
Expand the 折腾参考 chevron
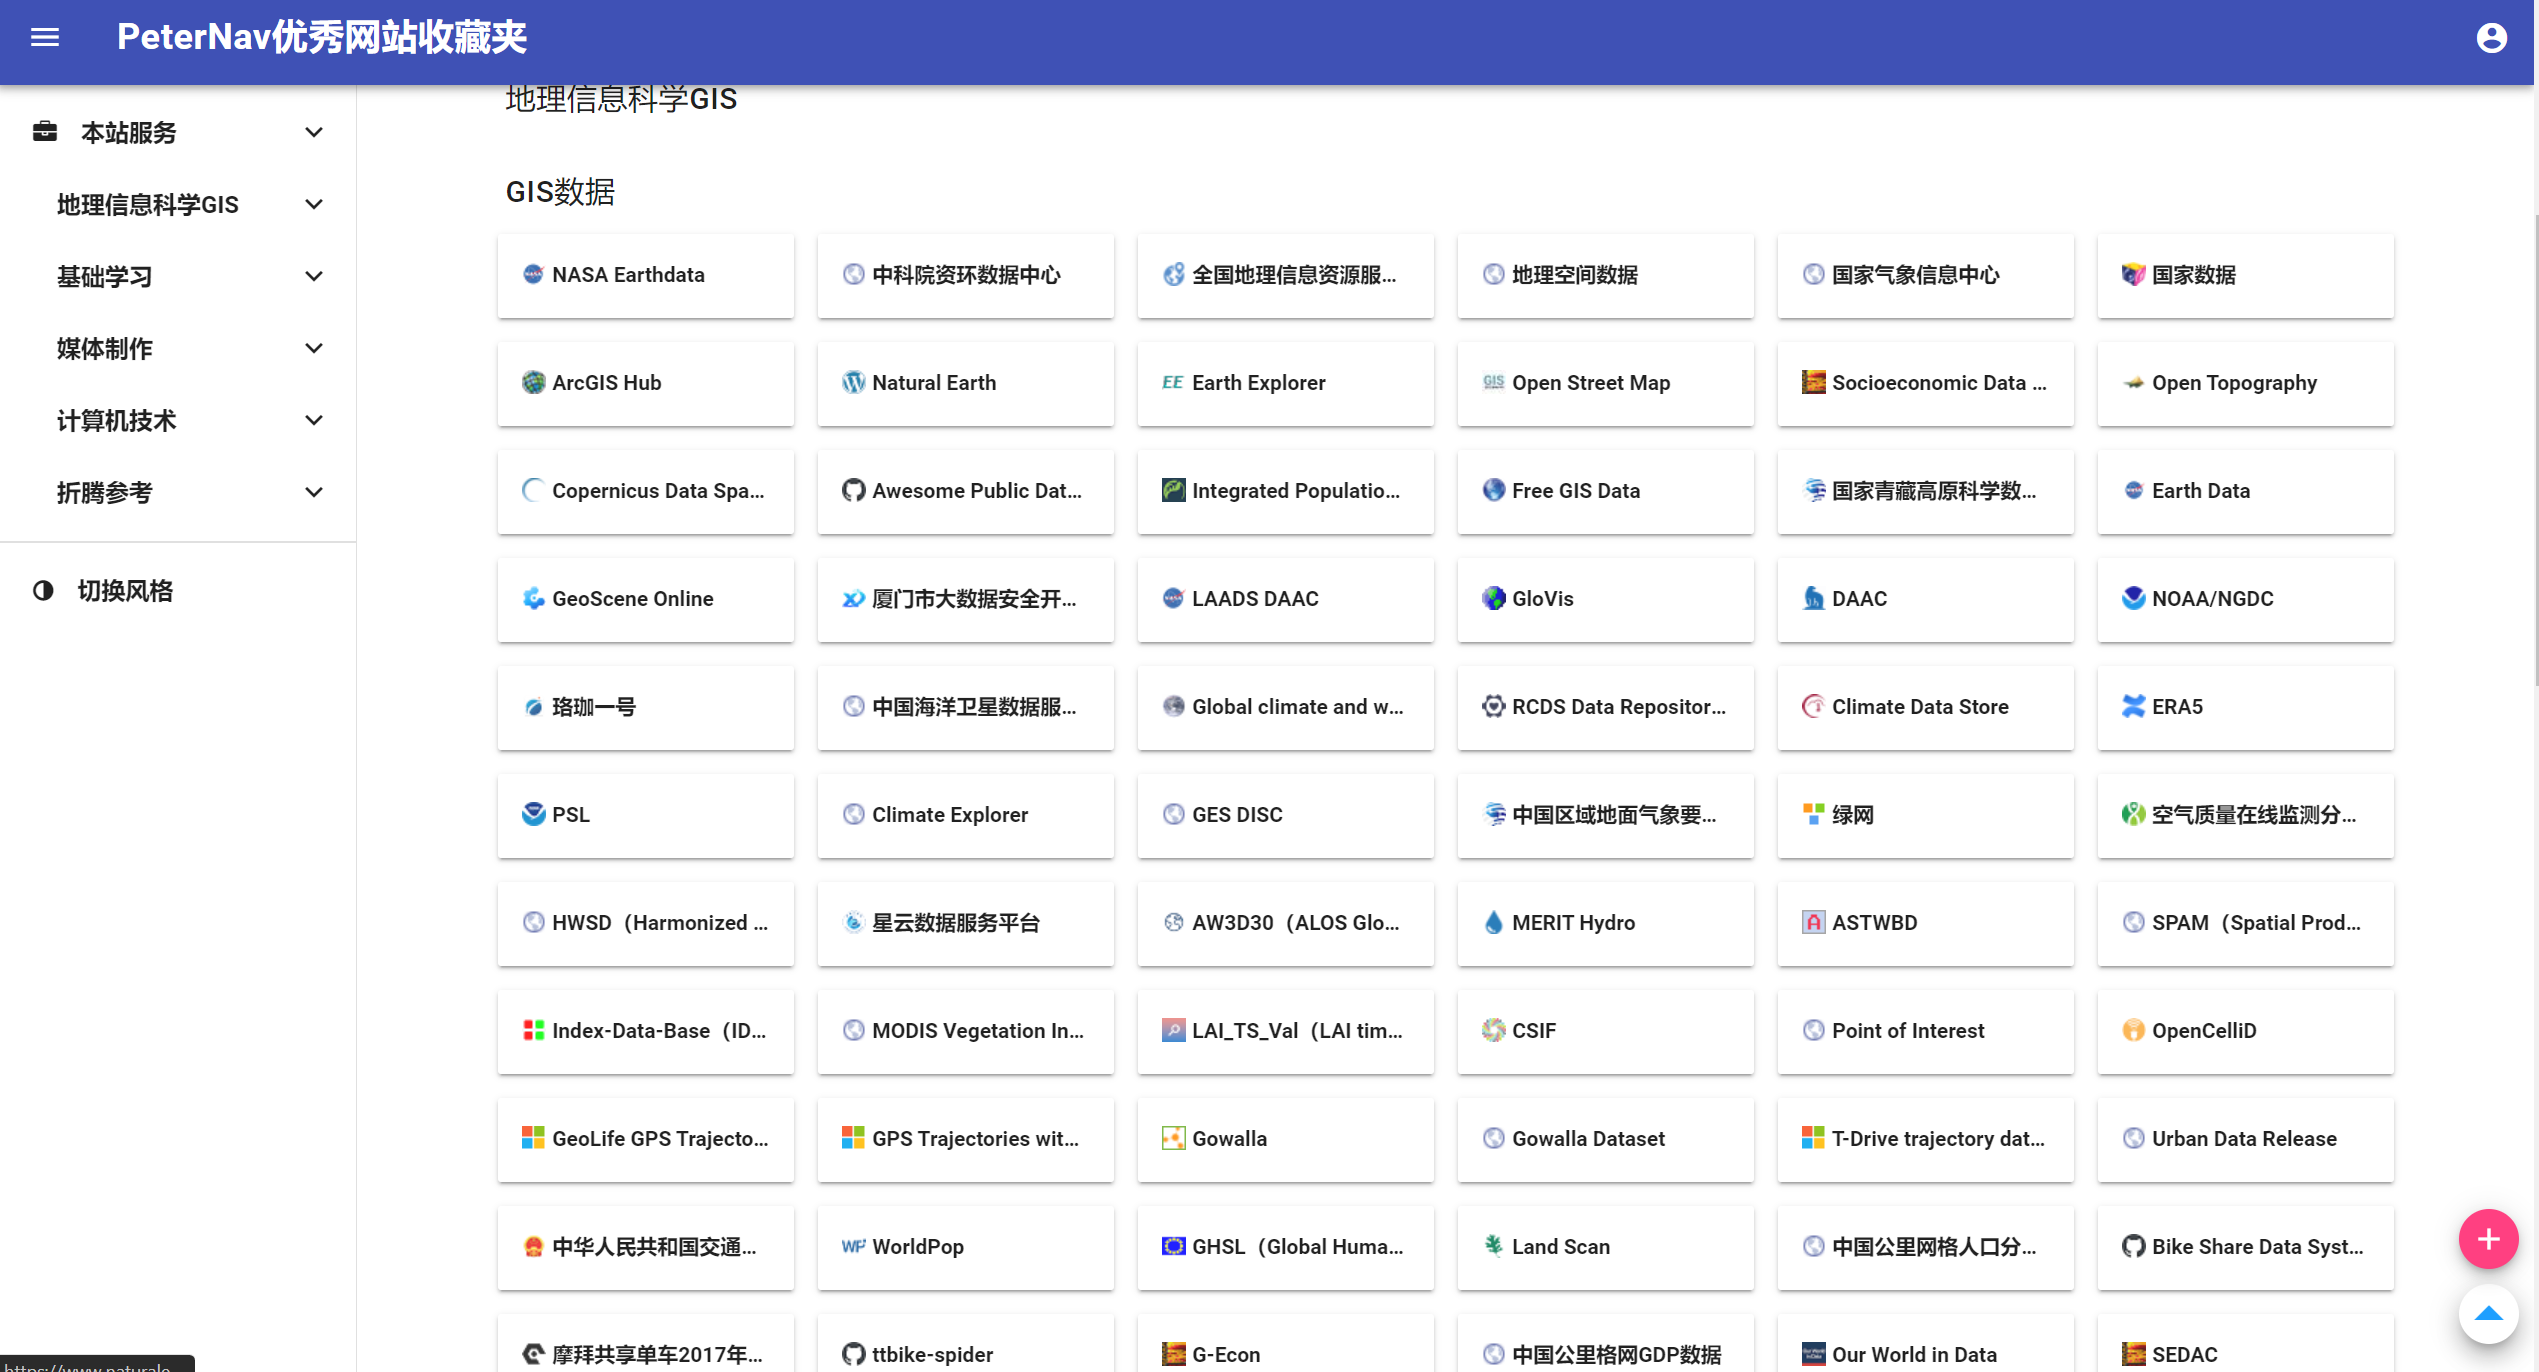[x=314, y=492]
